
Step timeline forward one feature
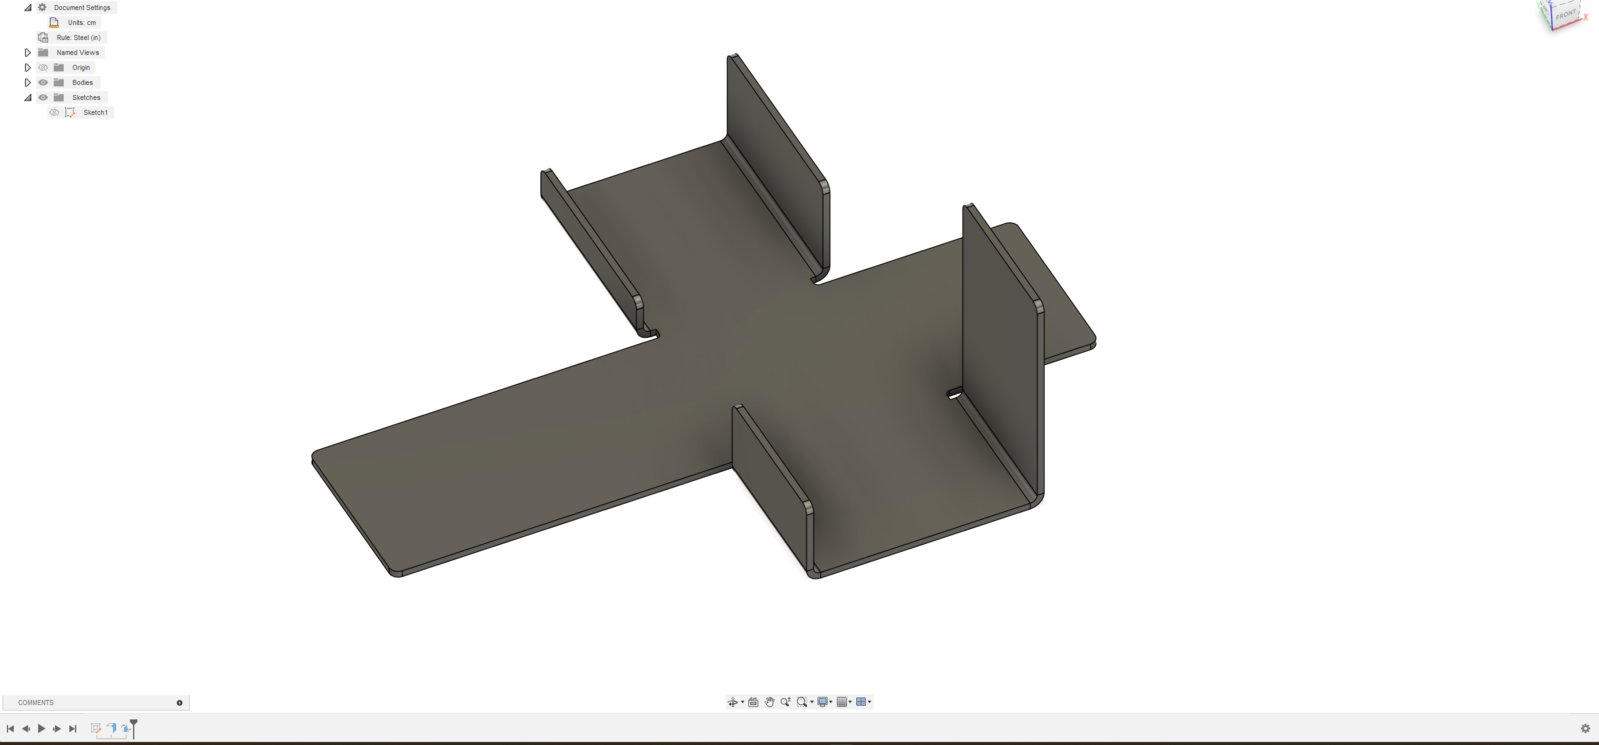click(x=57, y=728)
